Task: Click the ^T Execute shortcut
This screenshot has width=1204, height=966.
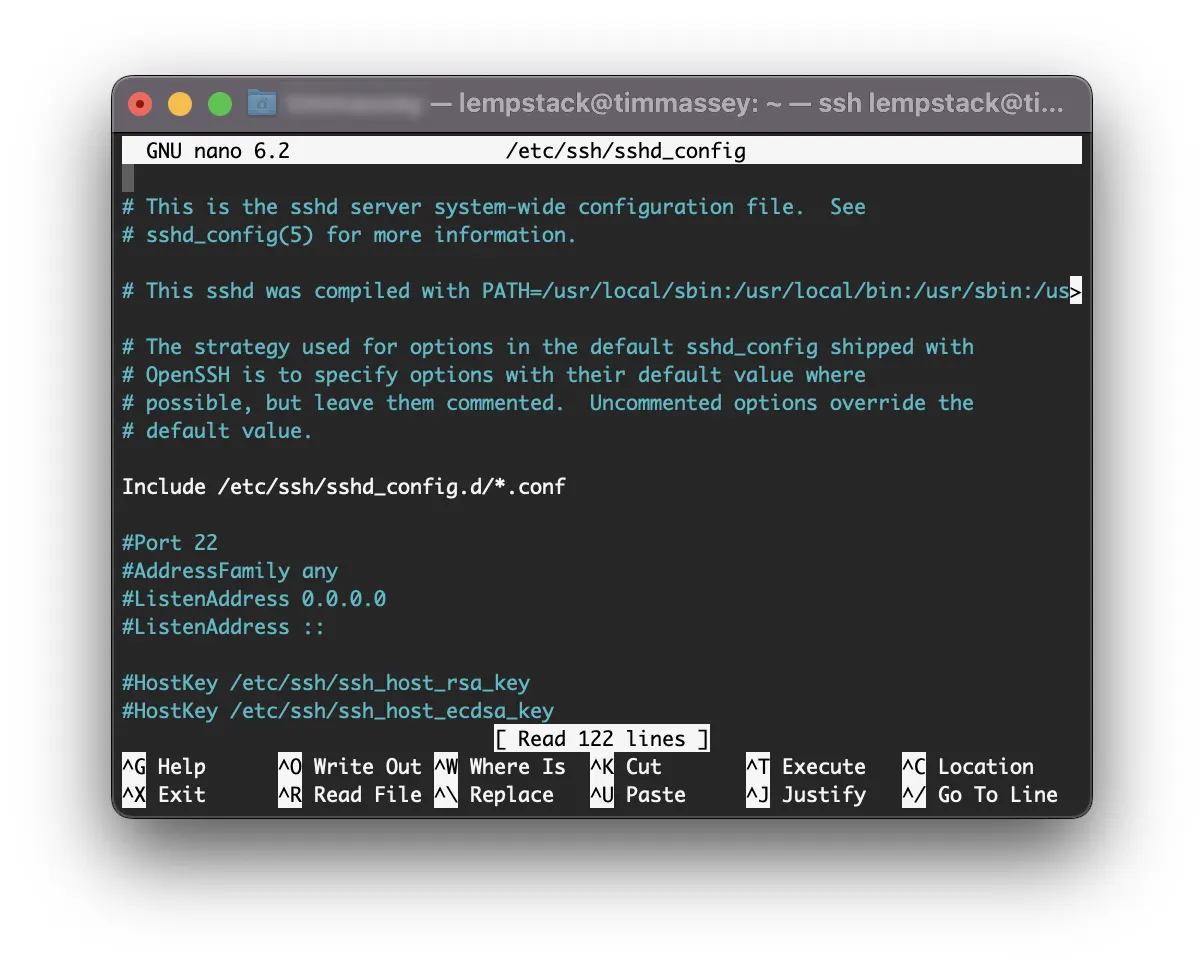Action: click(806, 767)
